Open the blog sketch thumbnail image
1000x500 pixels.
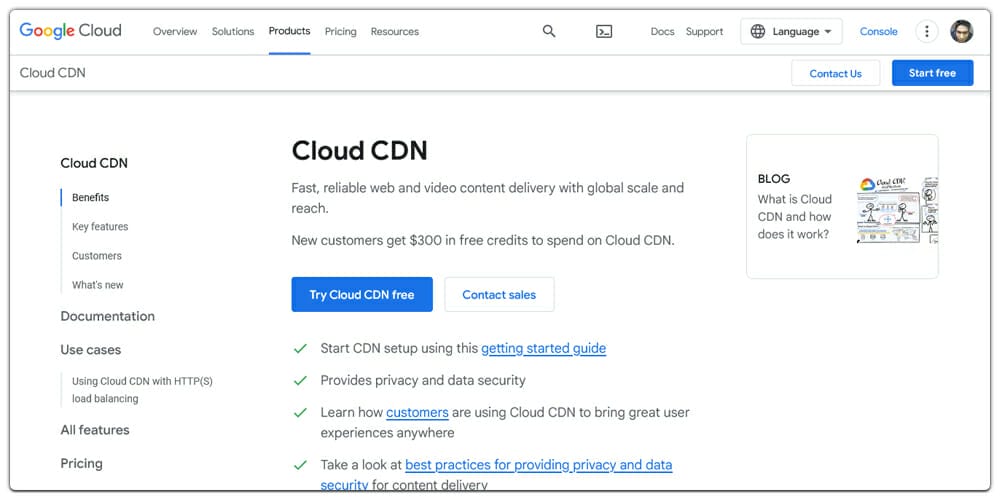tap(897, 210)
